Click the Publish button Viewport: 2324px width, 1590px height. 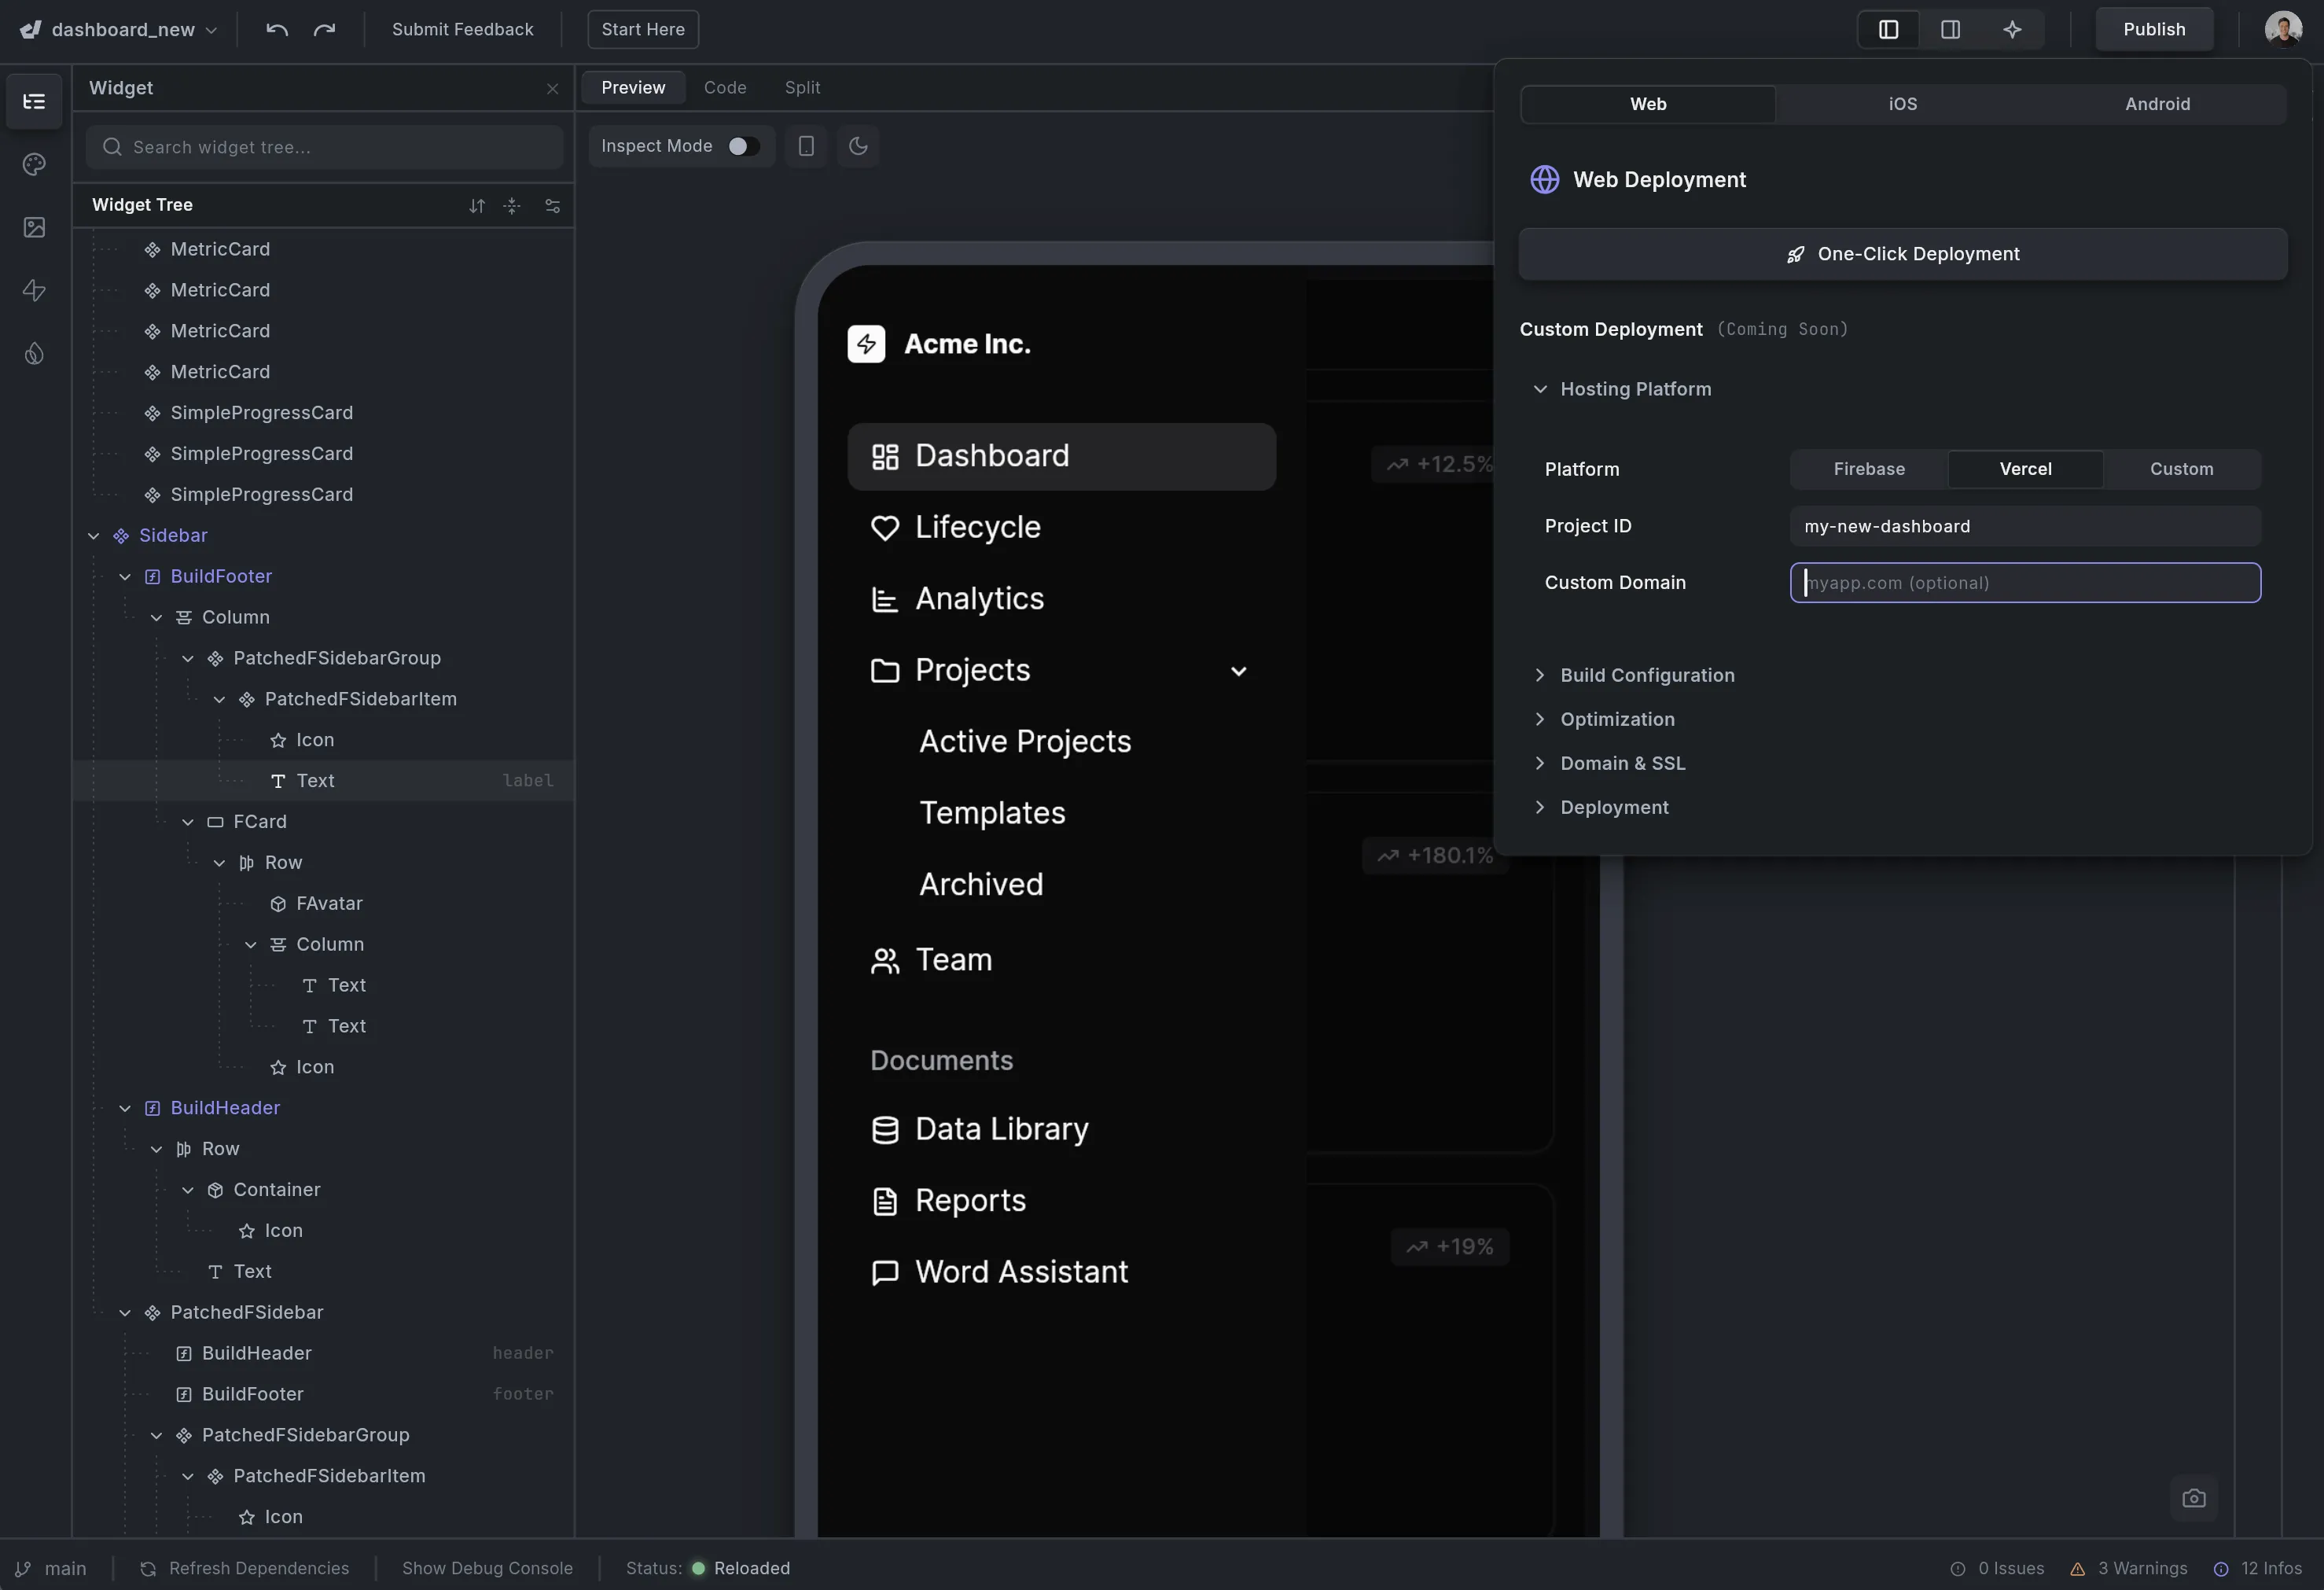(2154, 29)
